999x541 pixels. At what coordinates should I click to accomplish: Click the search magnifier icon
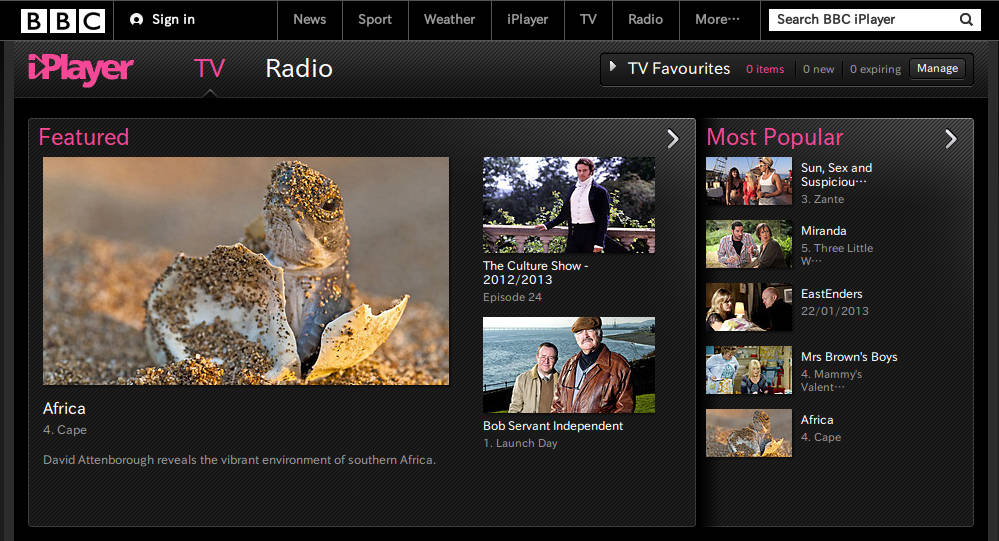point(966,20)
